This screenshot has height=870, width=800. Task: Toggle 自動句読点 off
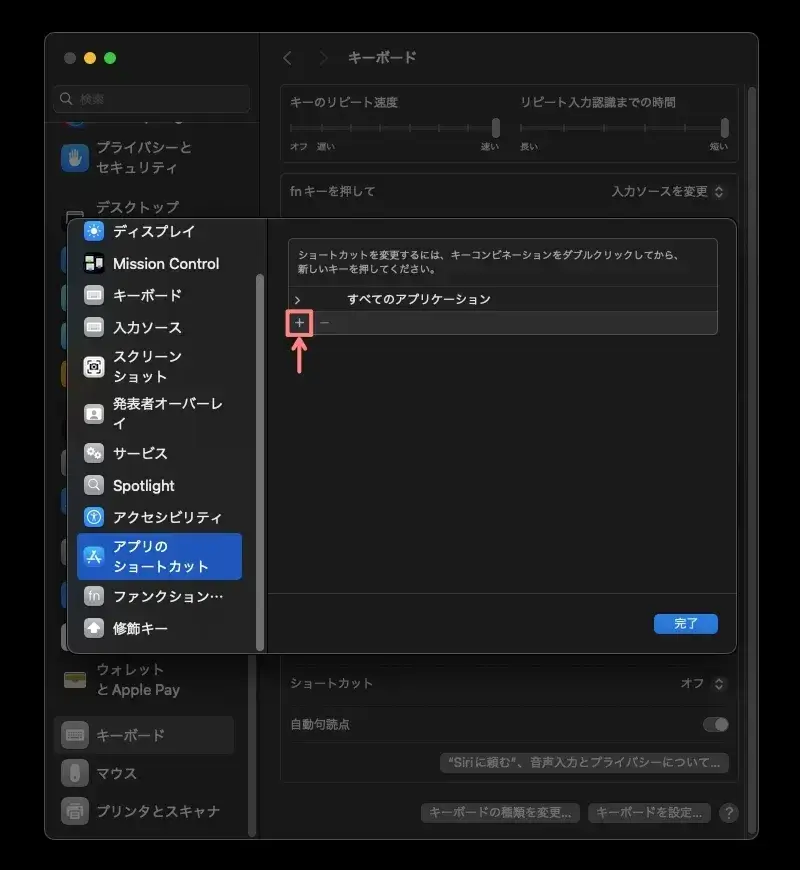(x=718, y=724)
